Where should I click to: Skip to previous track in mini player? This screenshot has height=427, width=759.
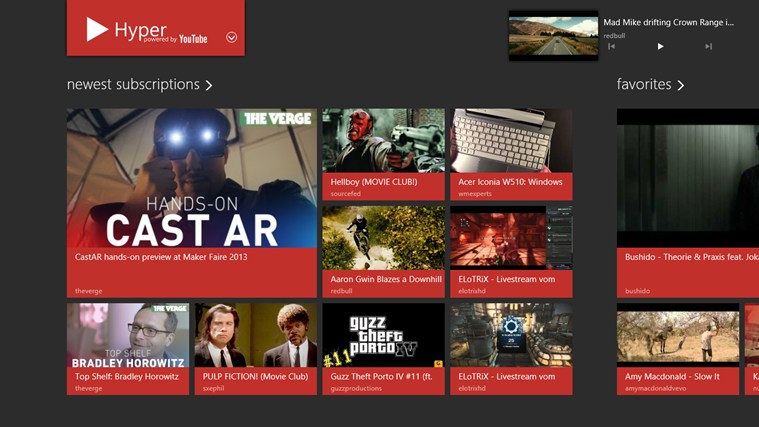[611, 46]
